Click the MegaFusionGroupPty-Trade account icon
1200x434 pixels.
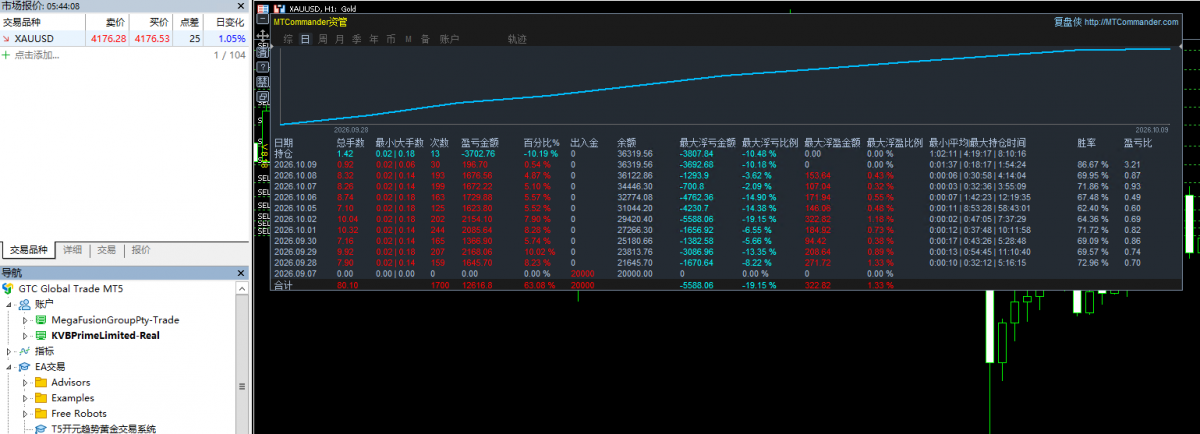click(x=41, y=320)
